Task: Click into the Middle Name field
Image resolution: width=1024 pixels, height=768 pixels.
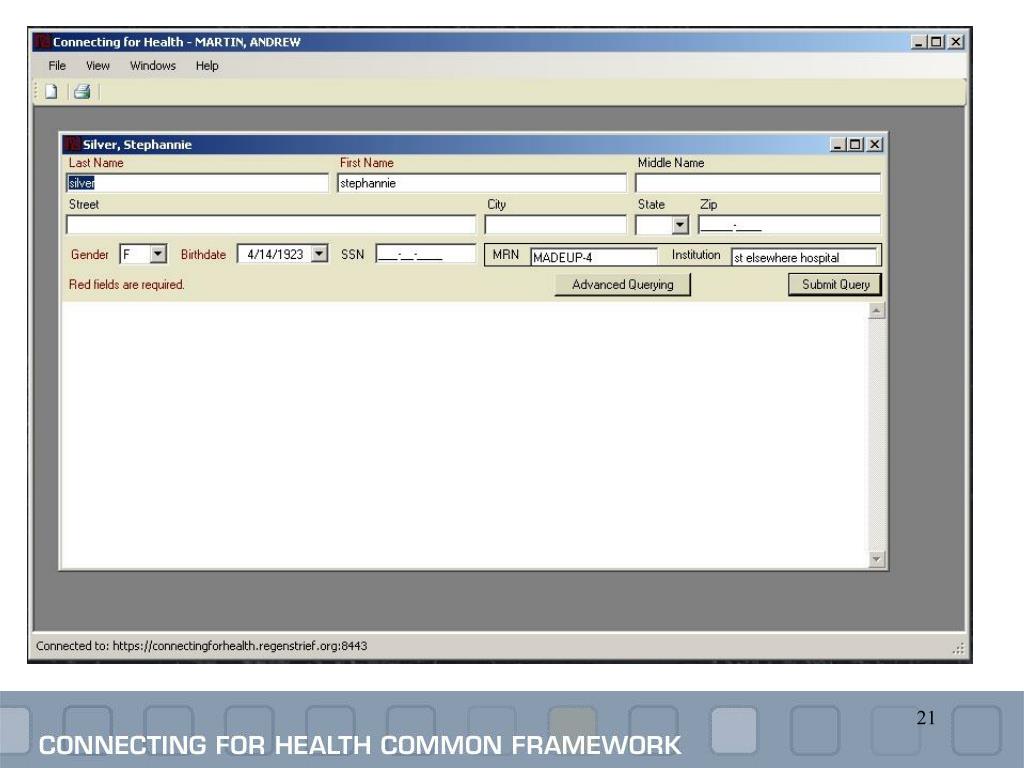Action: pos(758,183)
